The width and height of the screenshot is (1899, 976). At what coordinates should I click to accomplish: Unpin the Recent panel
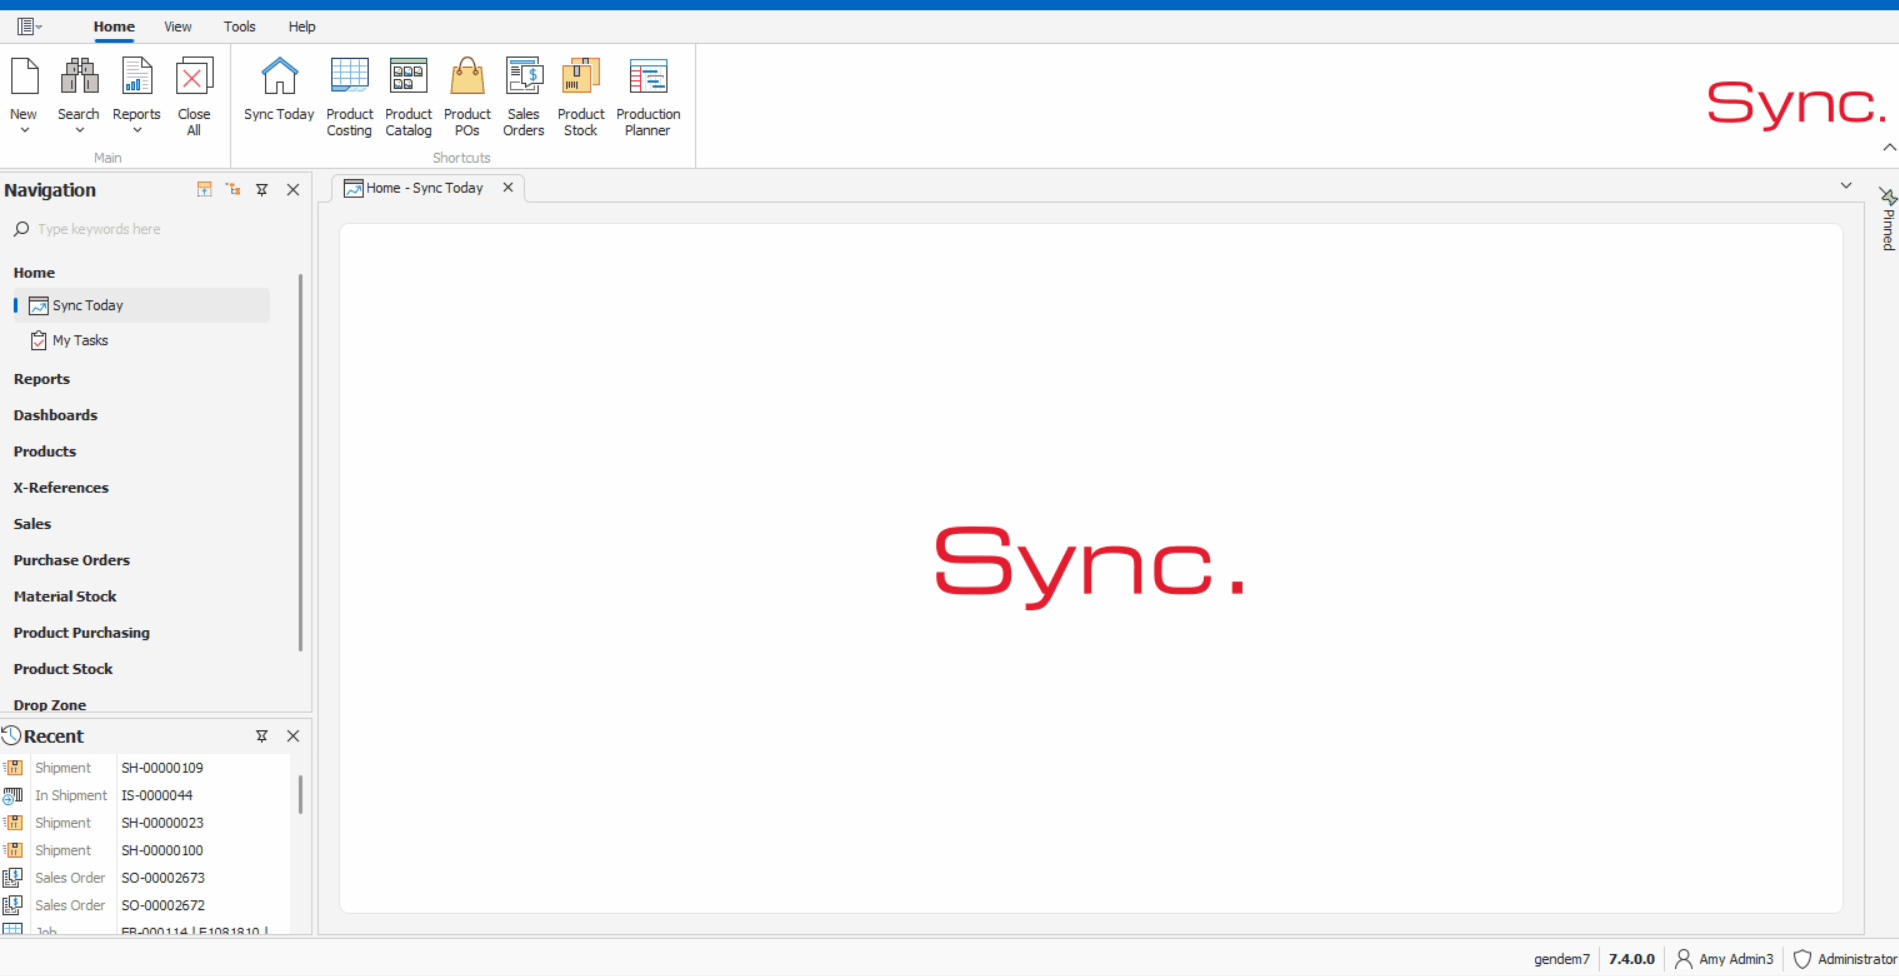262,736
